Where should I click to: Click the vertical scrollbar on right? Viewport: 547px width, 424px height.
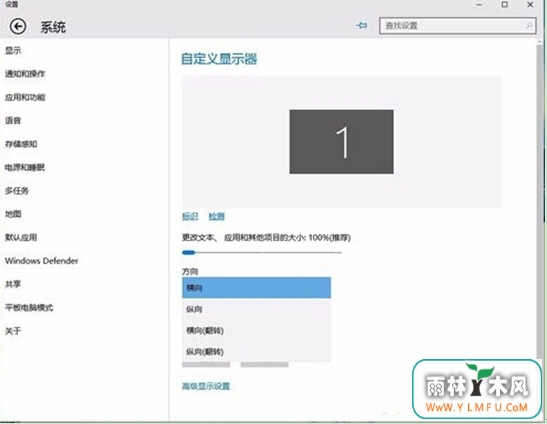(540, 201)
